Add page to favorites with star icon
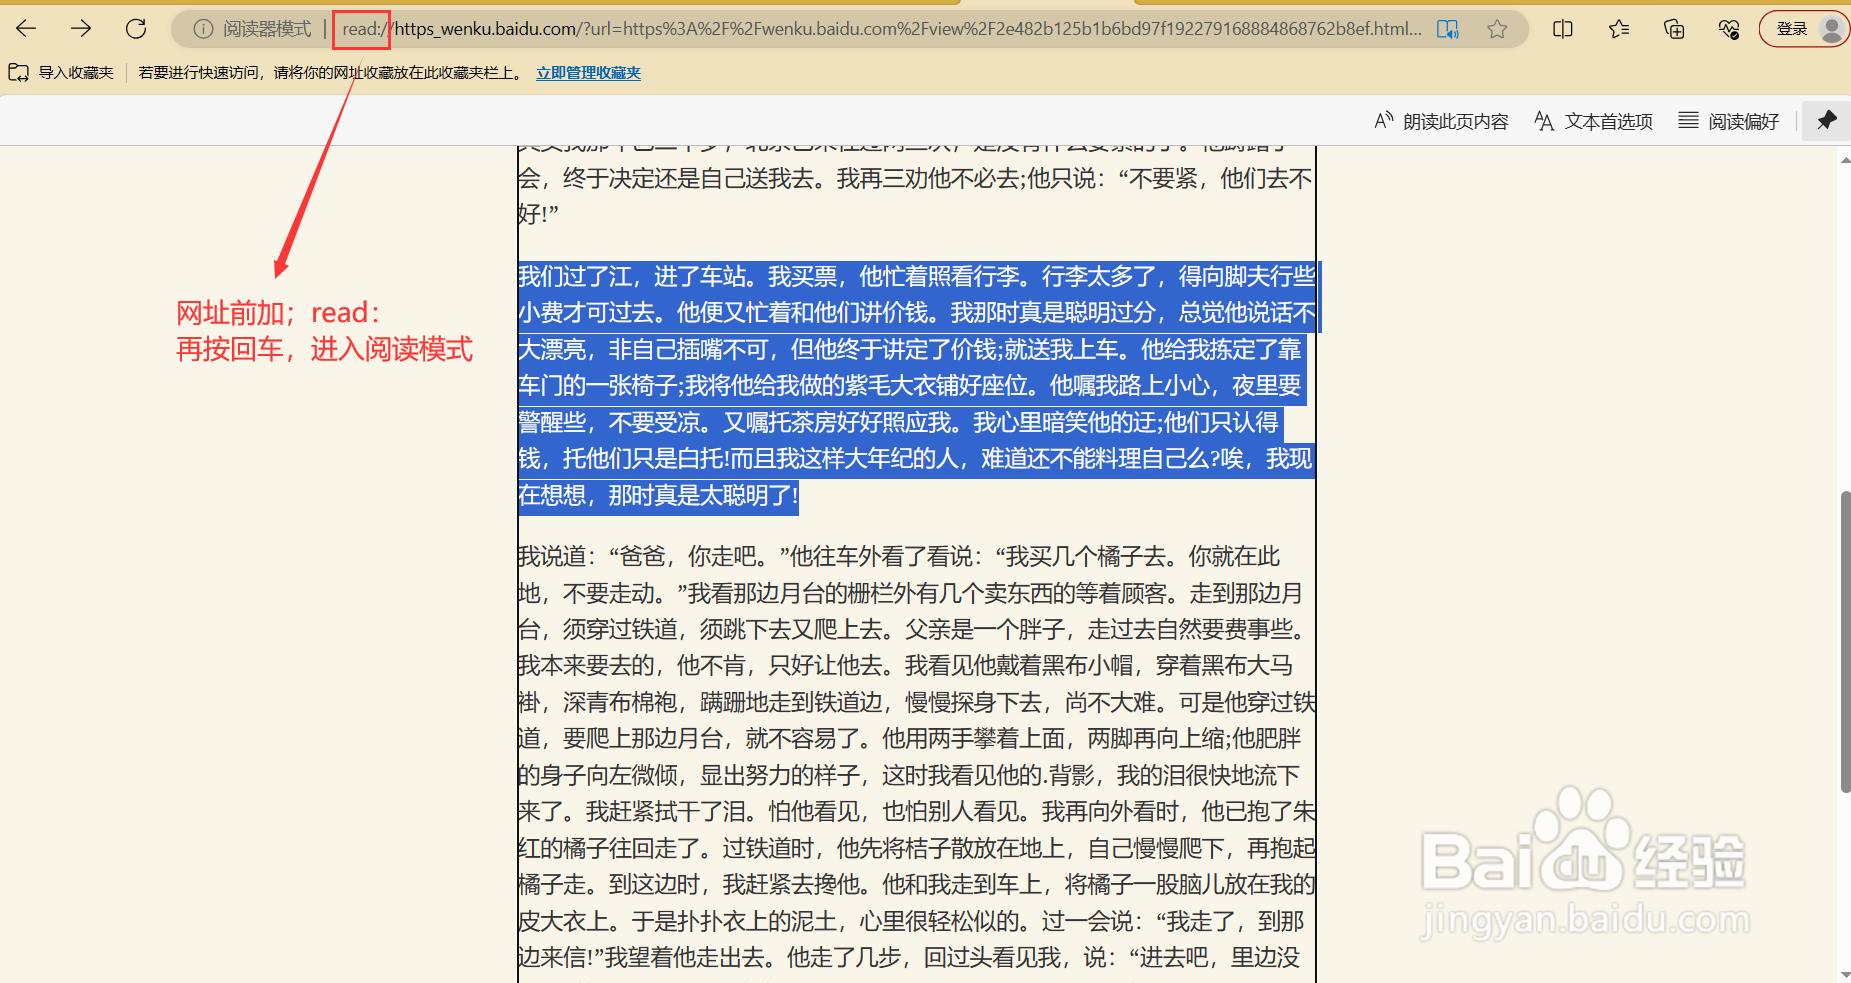Screen dimensions: 1851x983 [1497, 29]
